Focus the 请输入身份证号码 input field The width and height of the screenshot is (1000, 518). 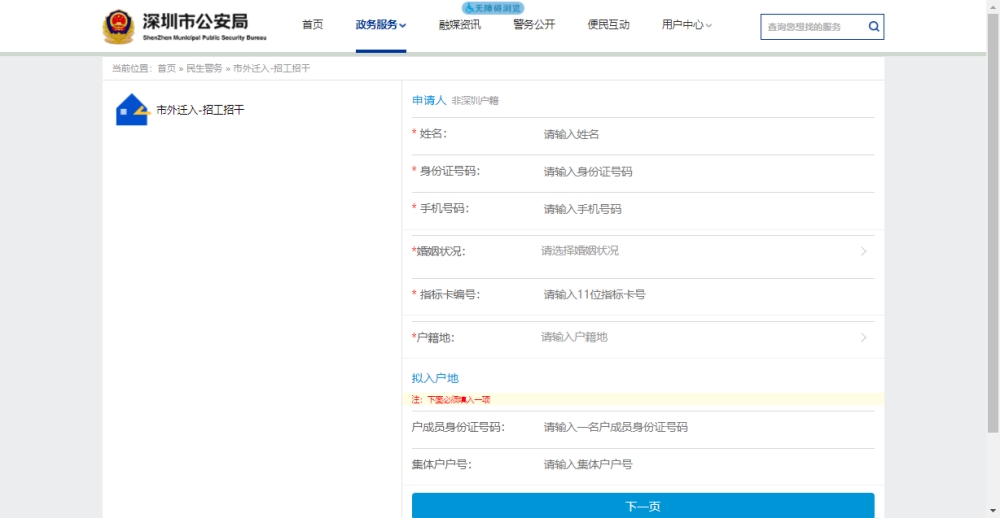(x=708, y=172)
